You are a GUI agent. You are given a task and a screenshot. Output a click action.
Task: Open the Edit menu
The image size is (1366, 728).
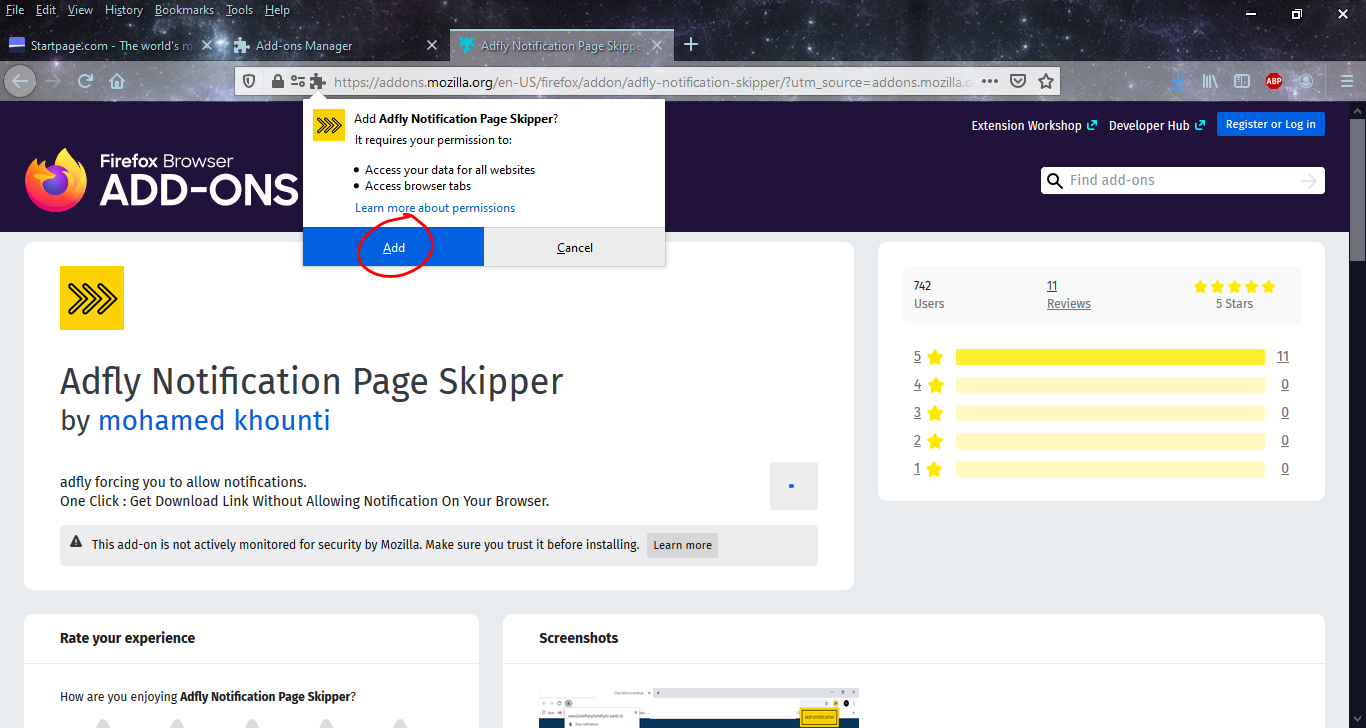point(46,10)
